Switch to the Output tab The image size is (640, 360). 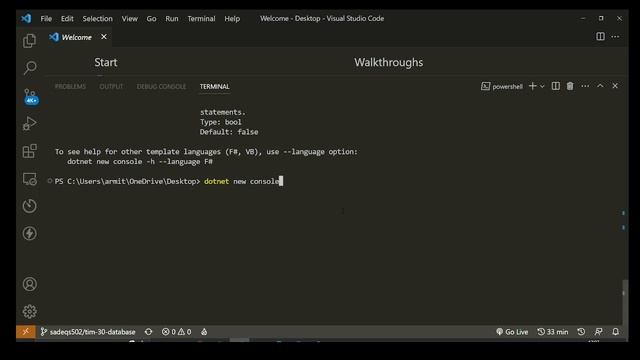[x=111, y=87]
